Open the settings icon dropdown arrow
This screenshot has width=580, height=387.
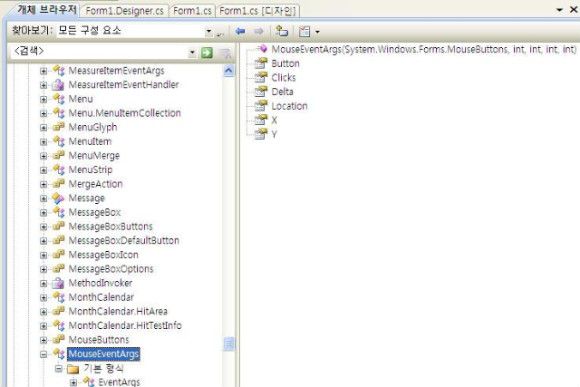[317, 32]
